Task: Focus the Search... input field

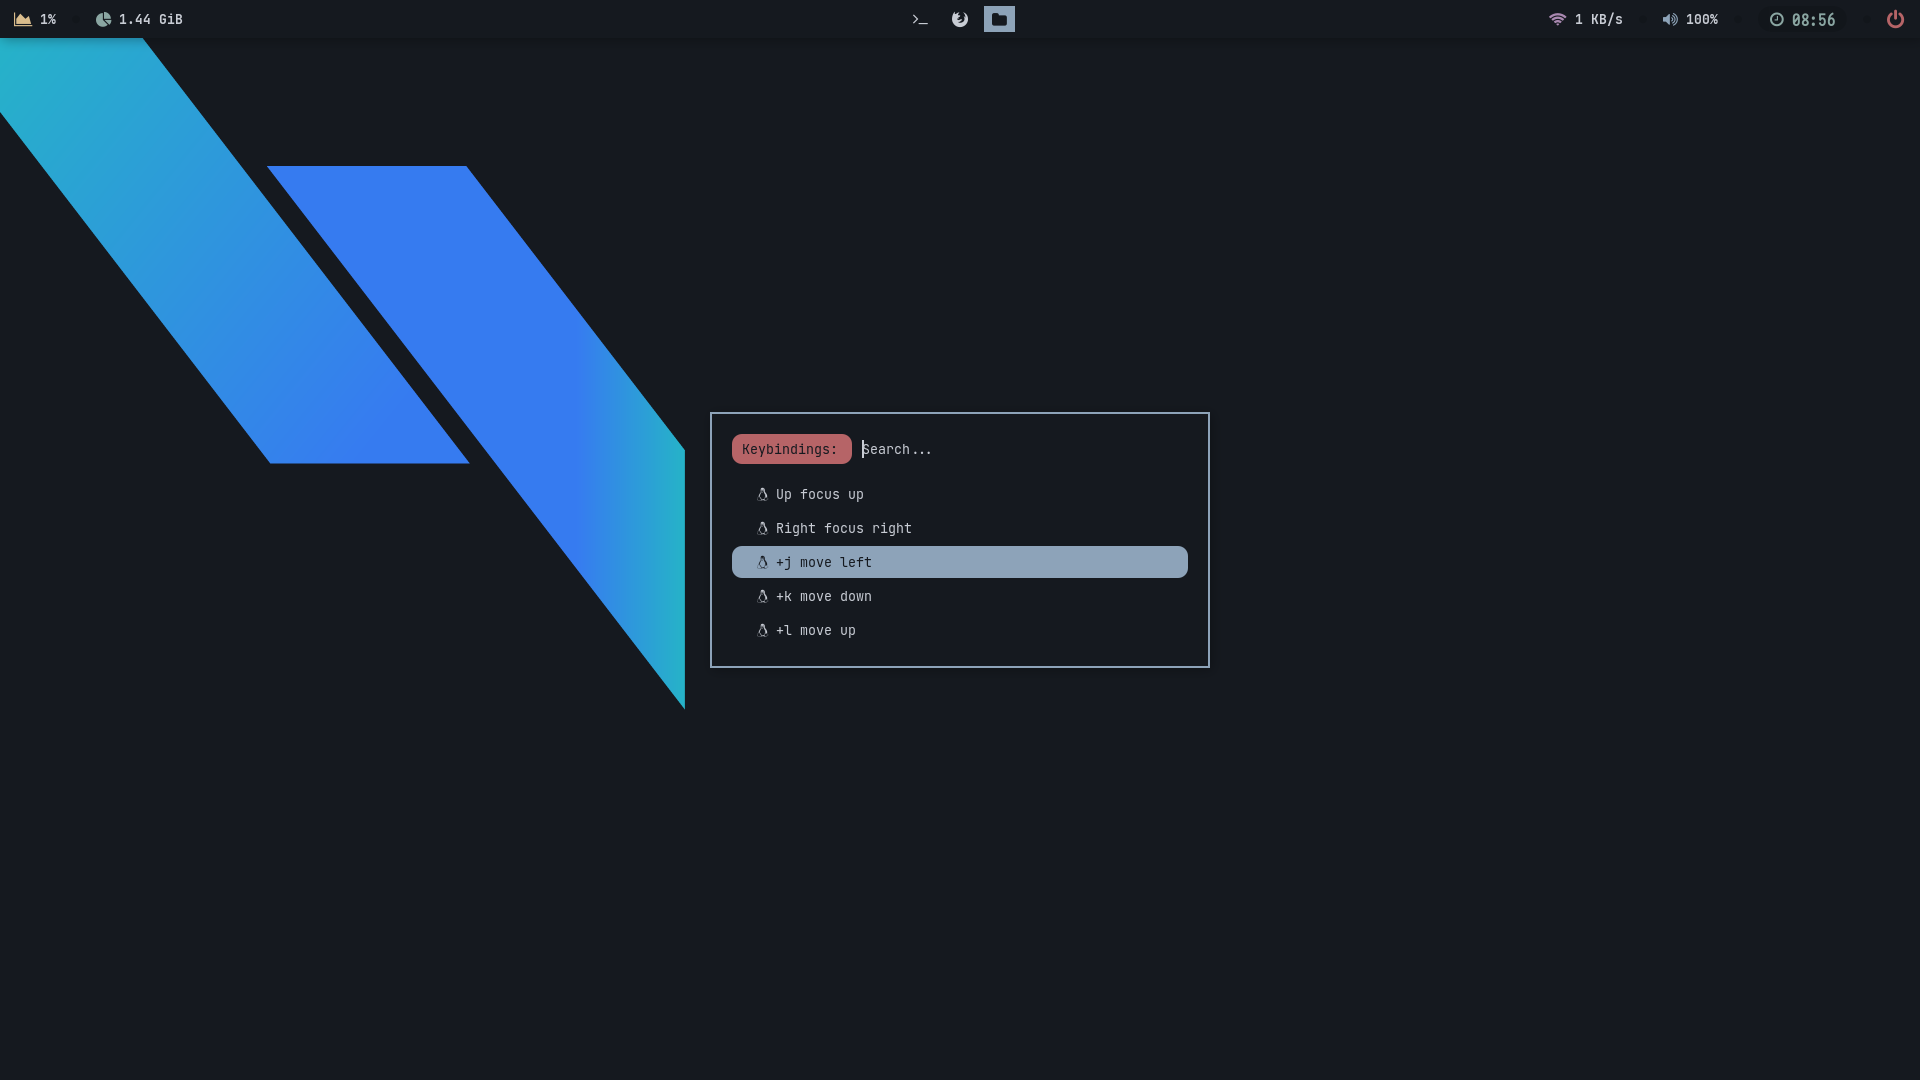Action: coord(1025,449)
